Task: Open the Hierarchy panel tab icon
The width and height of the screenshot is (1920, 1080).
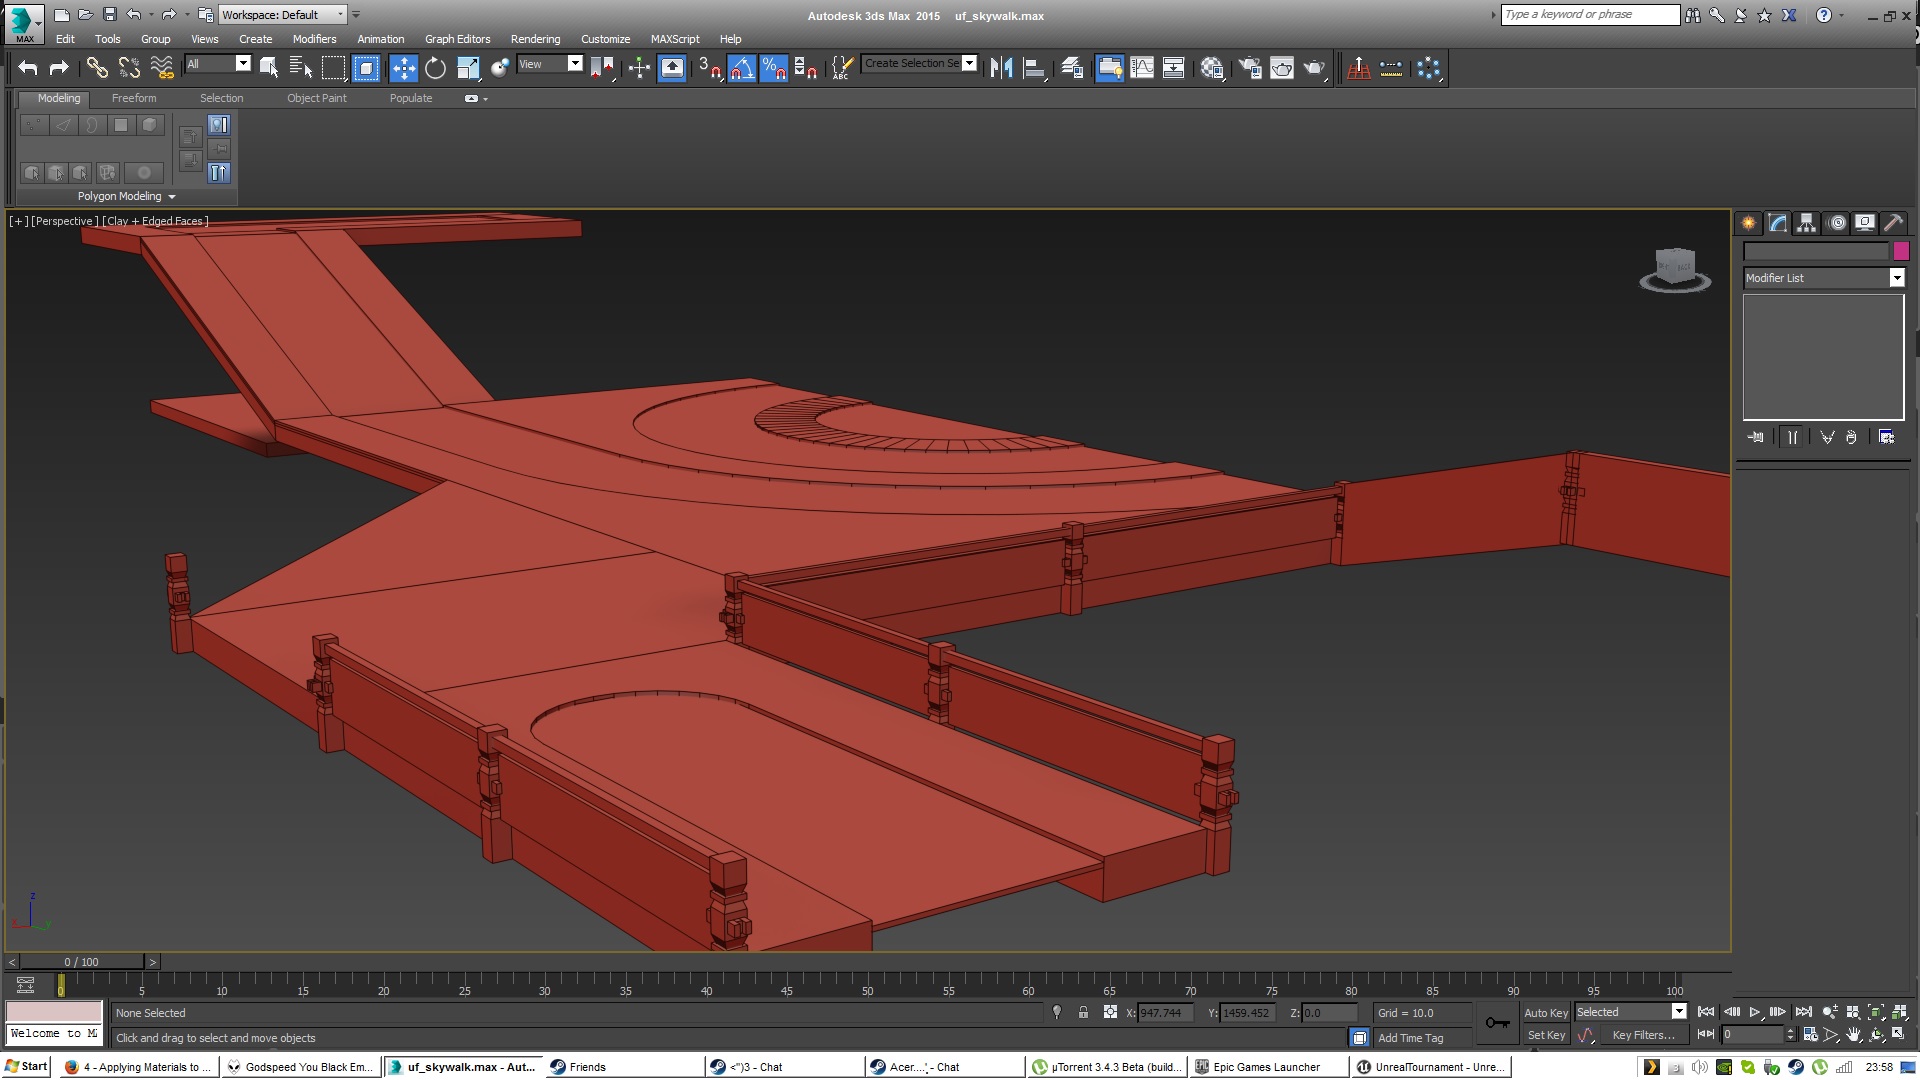Action: pyautogui.click(x=1806, y=223)
